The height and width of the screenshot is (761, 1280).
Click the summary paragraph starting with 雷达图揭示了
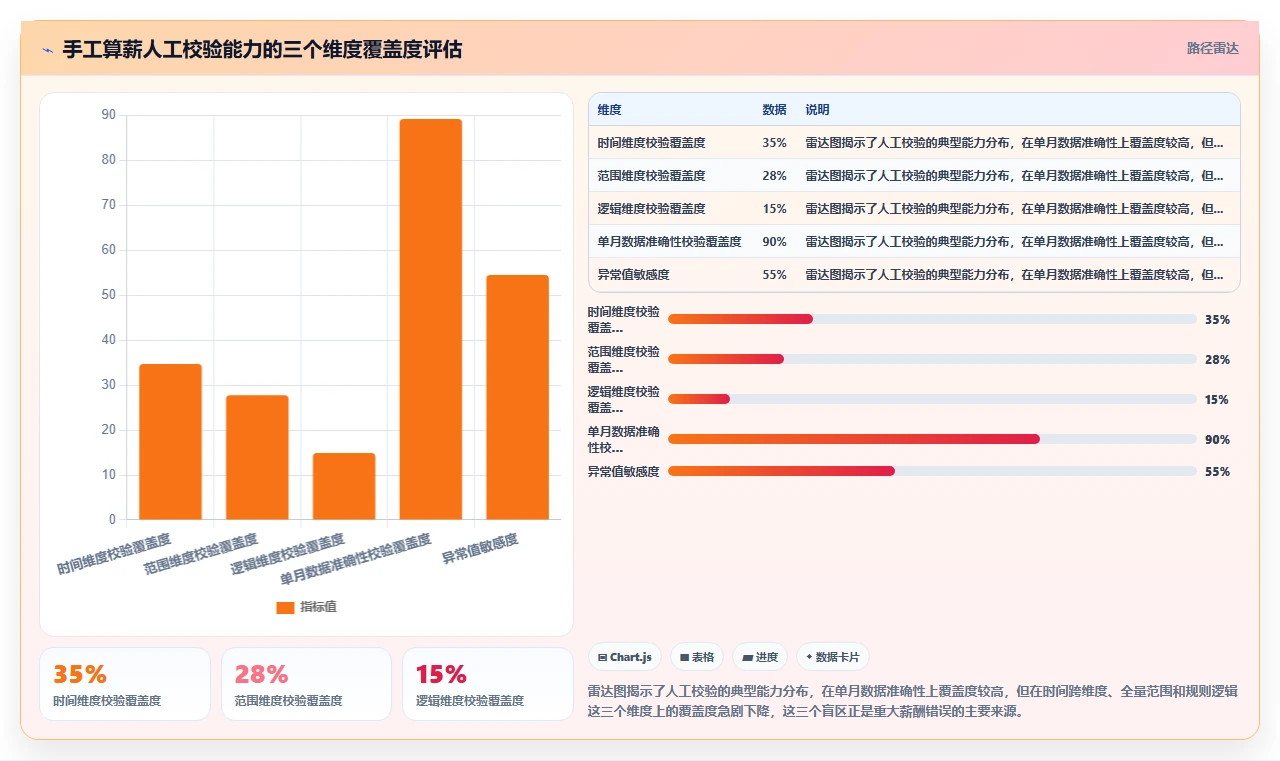tap(914, 701)
